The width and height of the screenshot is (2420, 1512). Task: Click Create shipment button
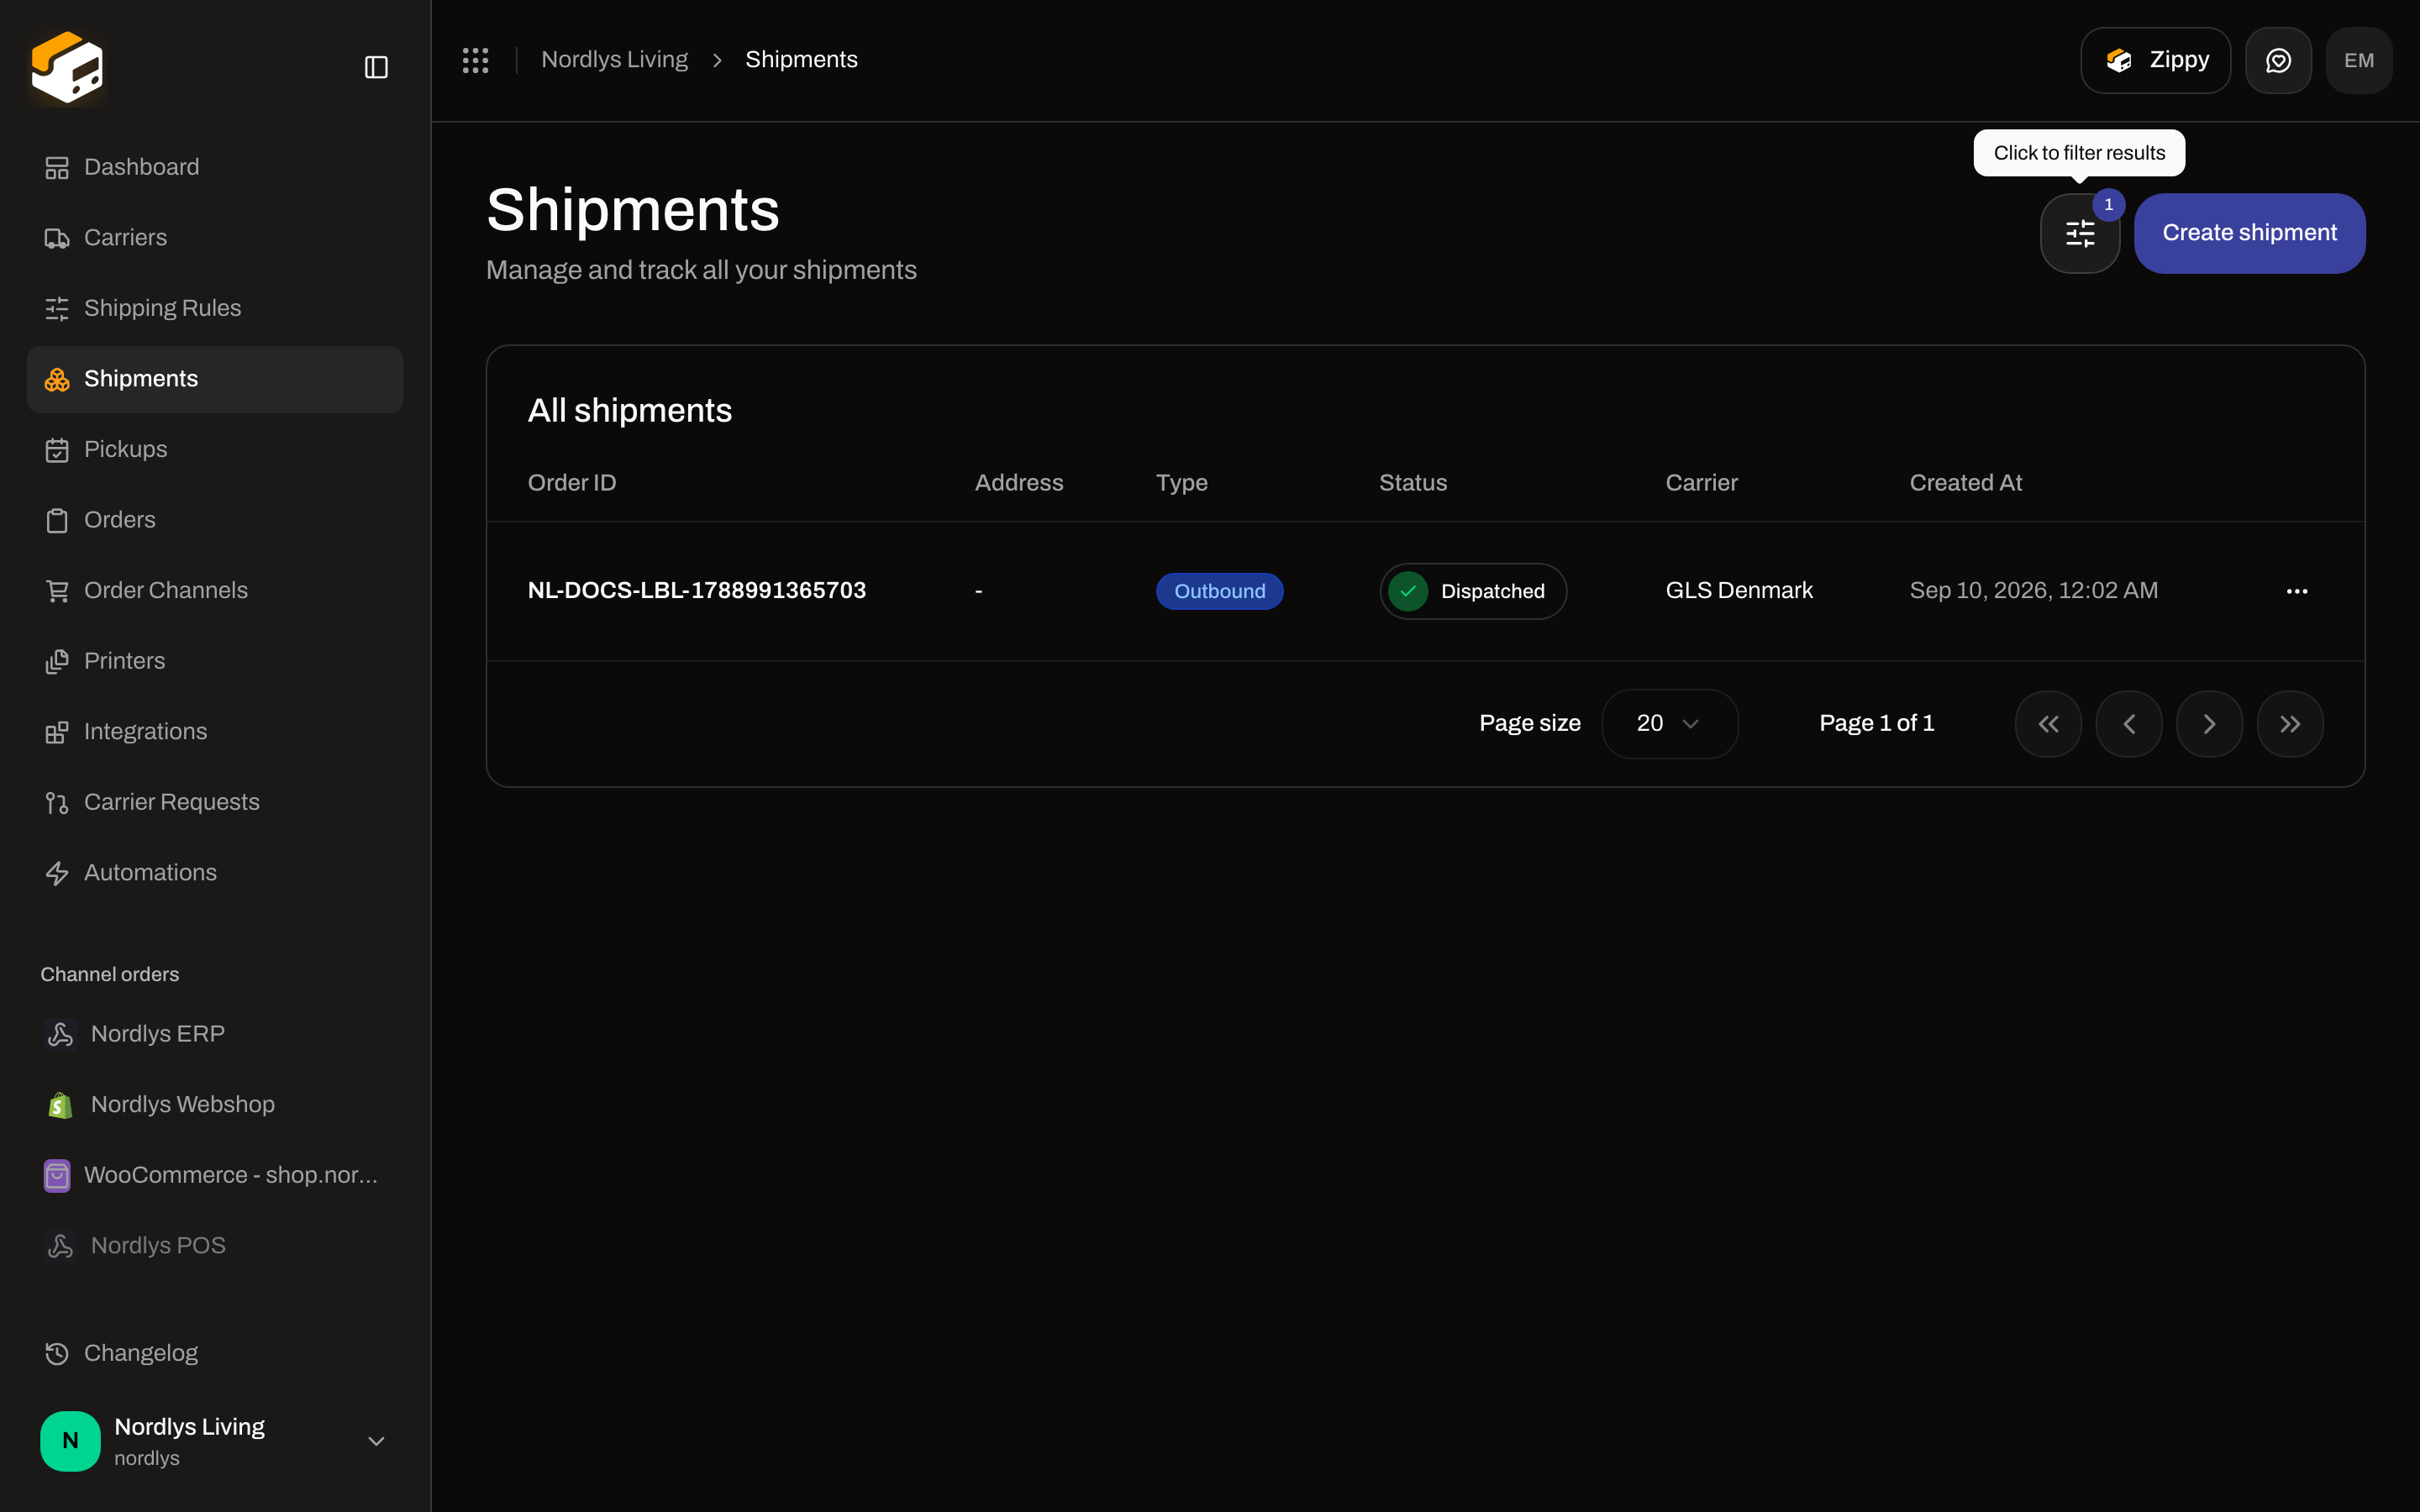point(2249,233)
